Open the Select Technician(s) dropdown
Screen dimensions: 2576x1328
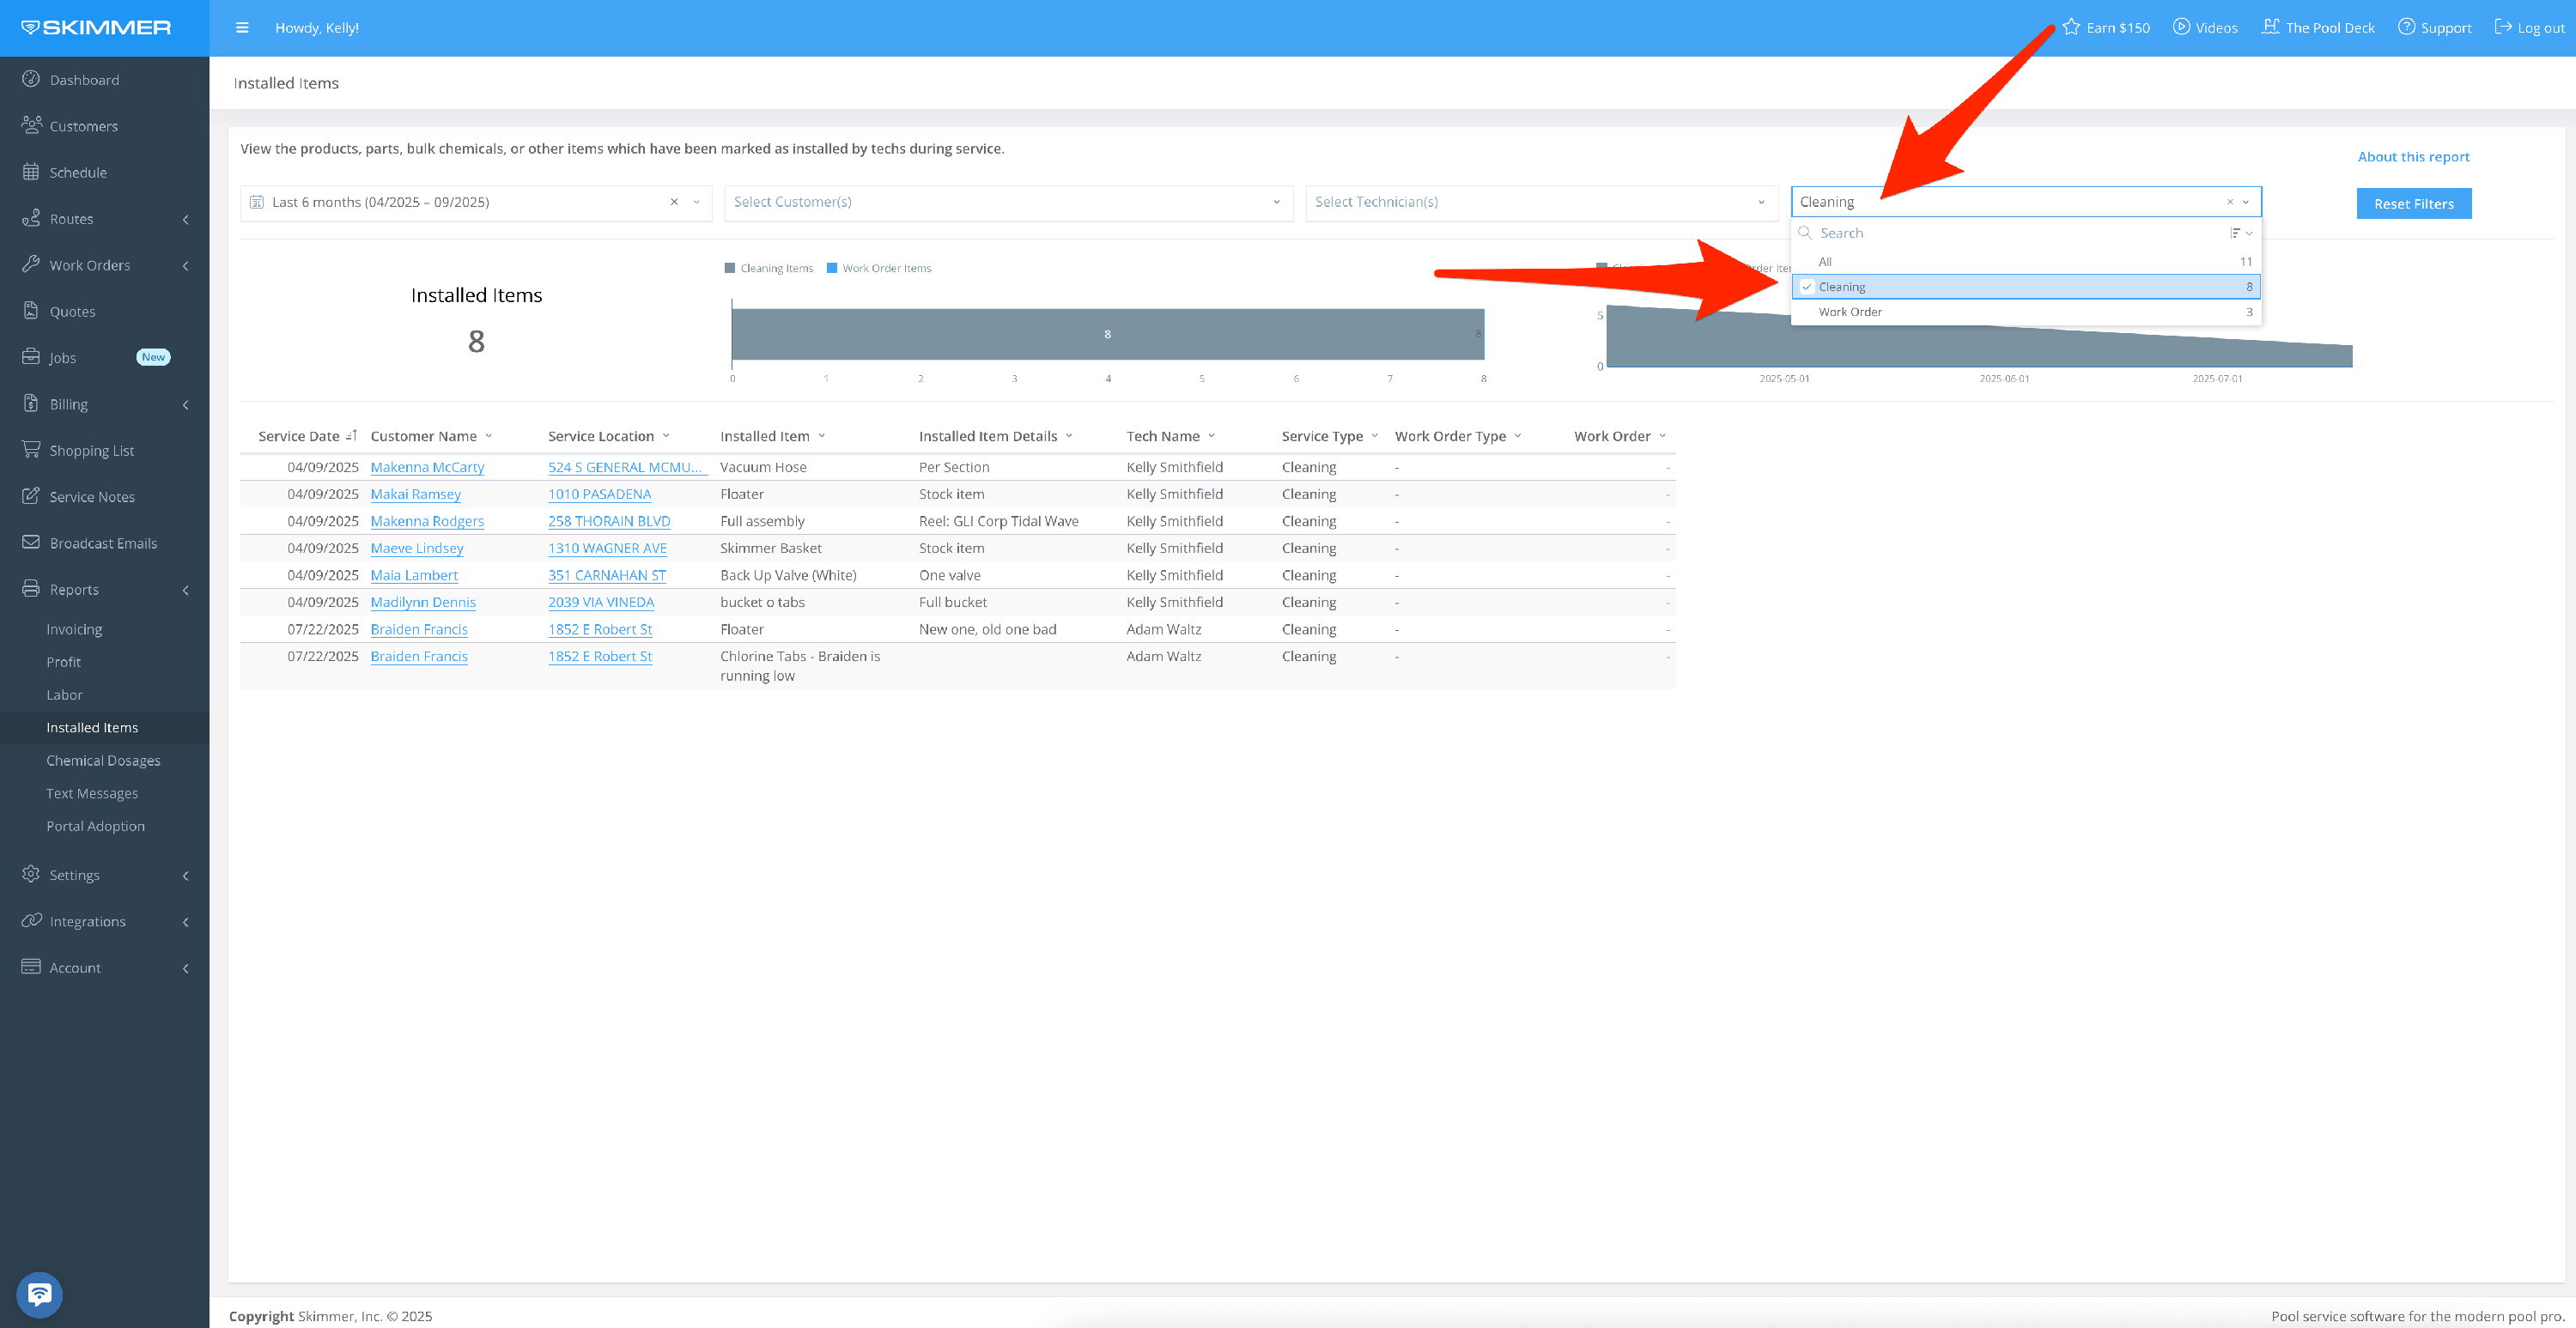pyautogui.click(x=1540, y=202)
